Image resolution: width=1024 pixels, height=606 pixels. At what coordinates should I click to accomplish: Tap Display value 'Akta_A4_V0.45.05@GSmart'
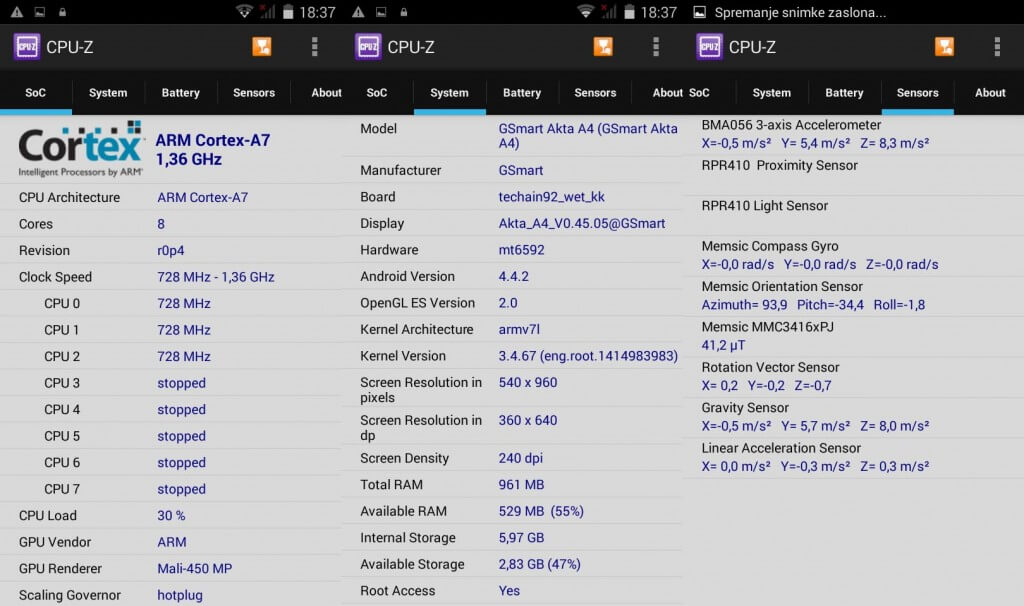tap(582, 223)
